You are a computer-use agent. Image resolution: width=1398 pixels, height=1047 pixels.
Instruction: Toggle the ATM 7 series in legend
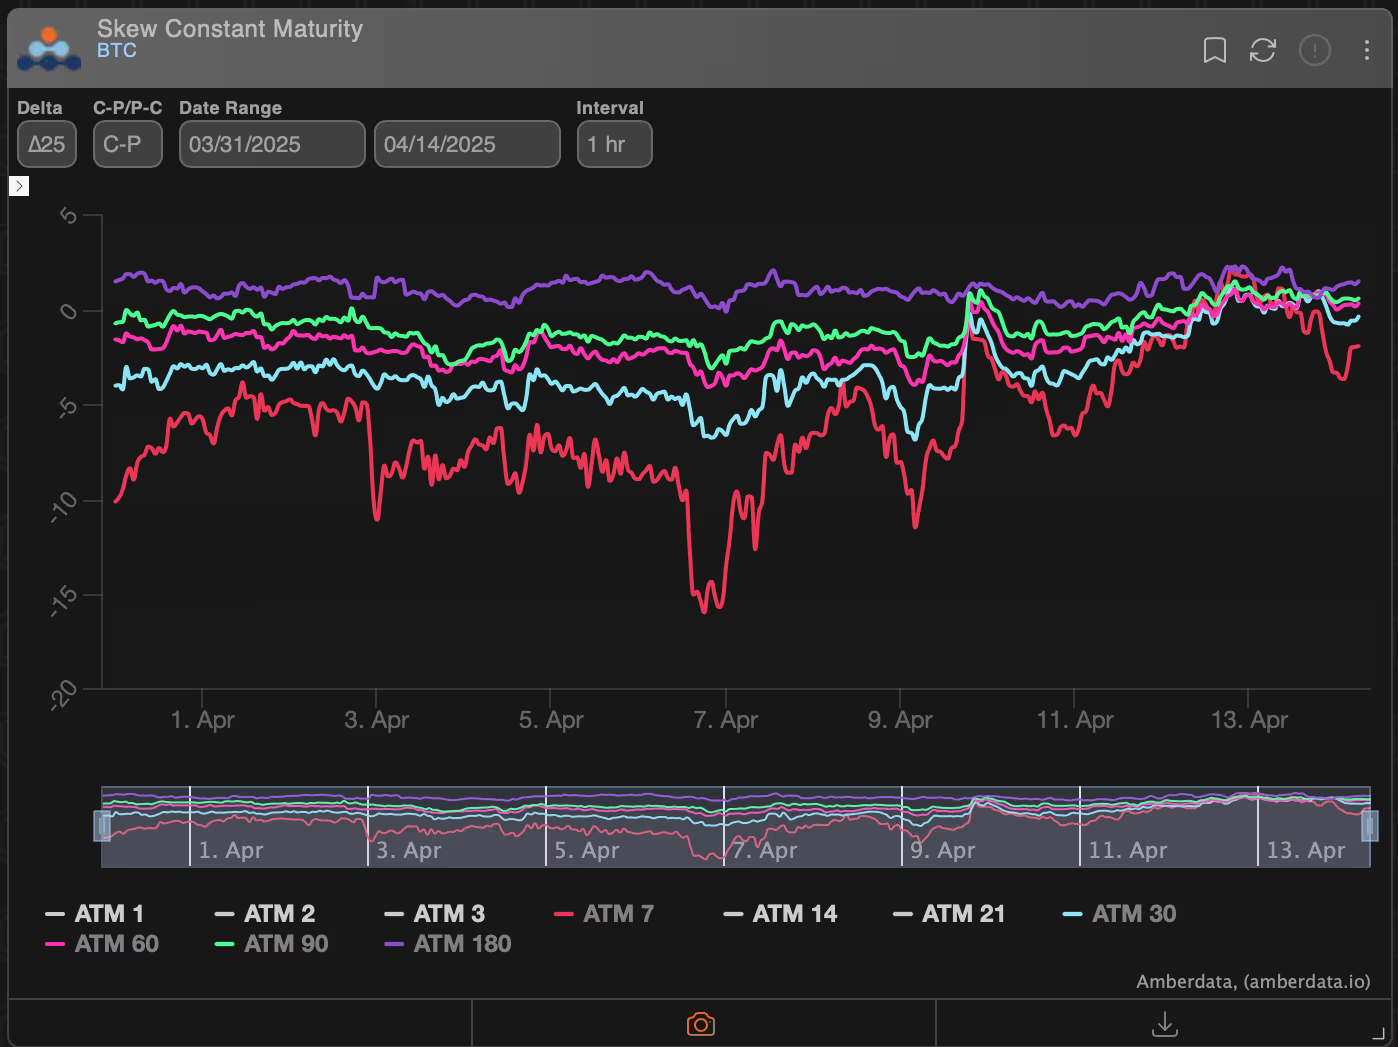[604, 914]
